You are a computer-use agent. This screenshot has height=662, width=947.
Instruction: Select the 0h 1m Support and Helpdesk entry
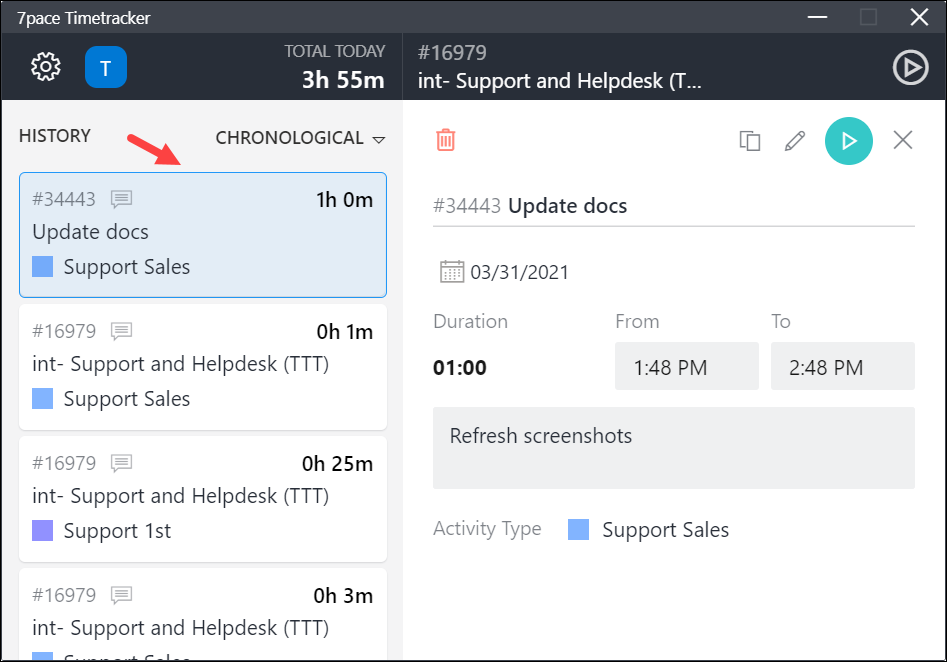click(203, 367)
